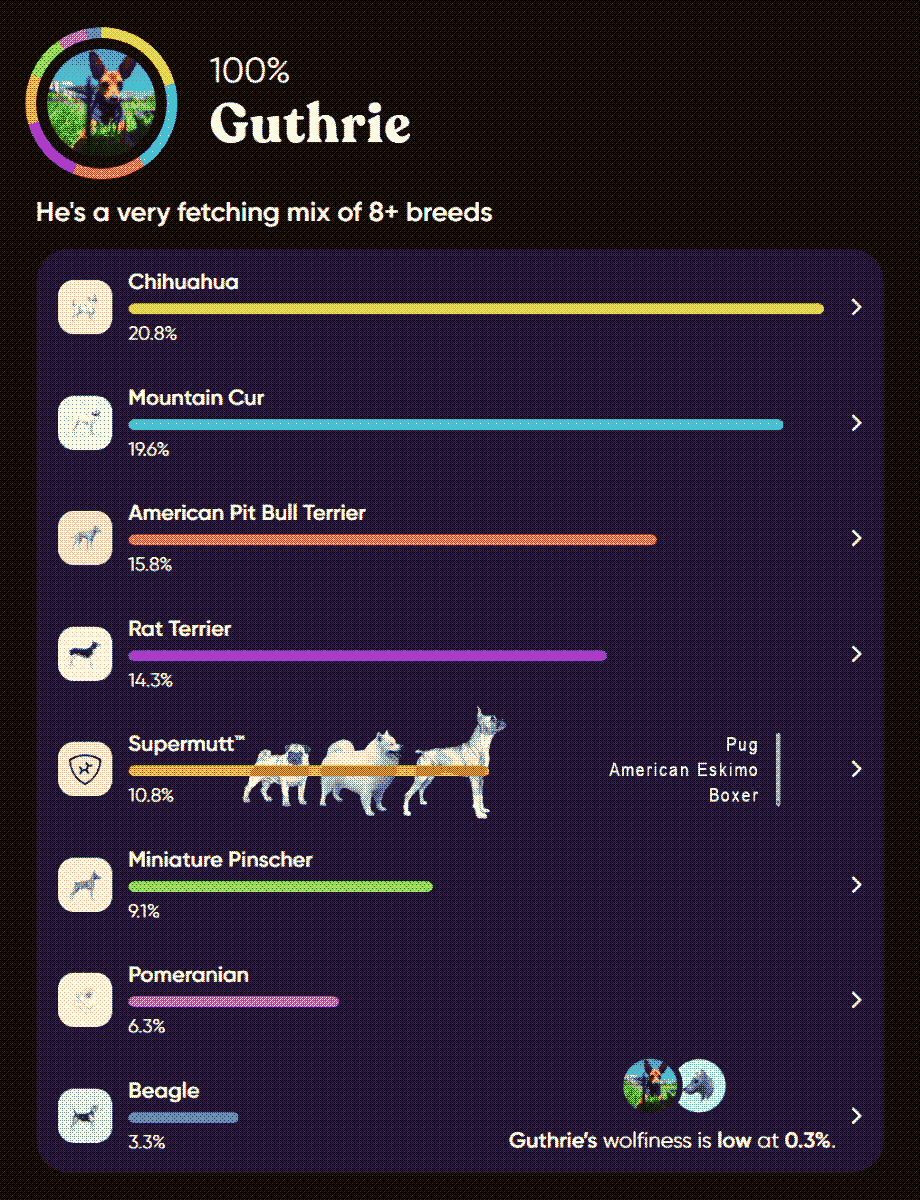Image resolution: width=920 pixels, height=1200 pixels.
Task: Select the American Pit Bull Terrier icon
Action: (x=84, y=538)
